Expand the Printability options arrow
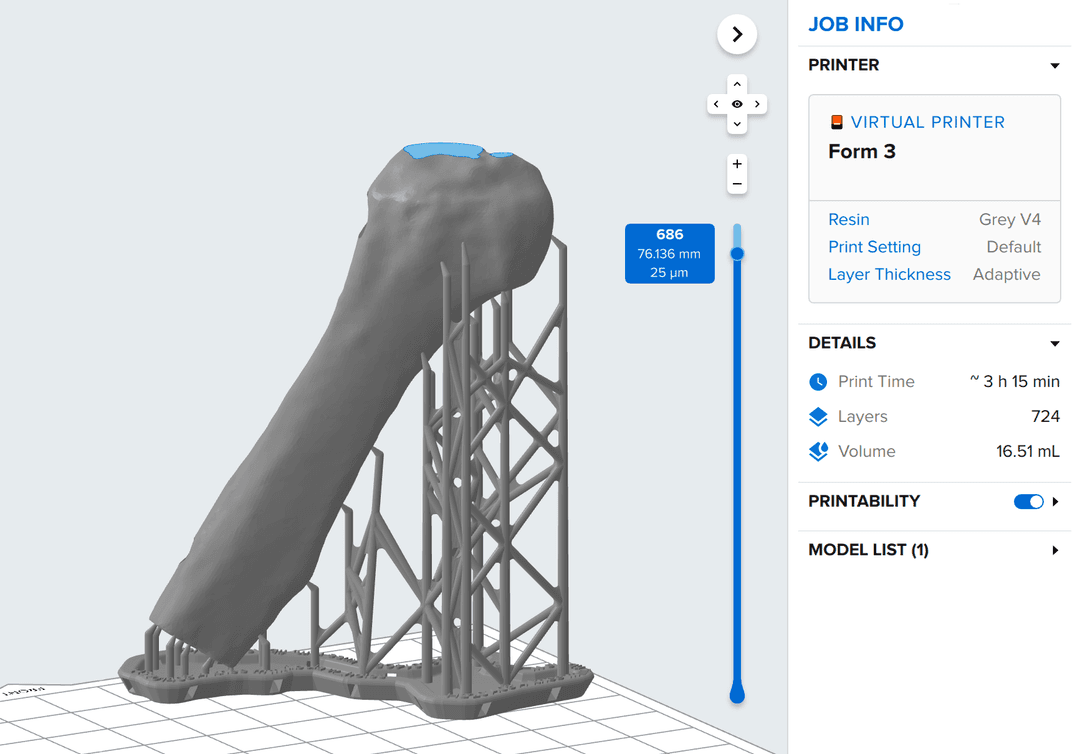This screenshot has height=754, width=1080. (1055, 502)
